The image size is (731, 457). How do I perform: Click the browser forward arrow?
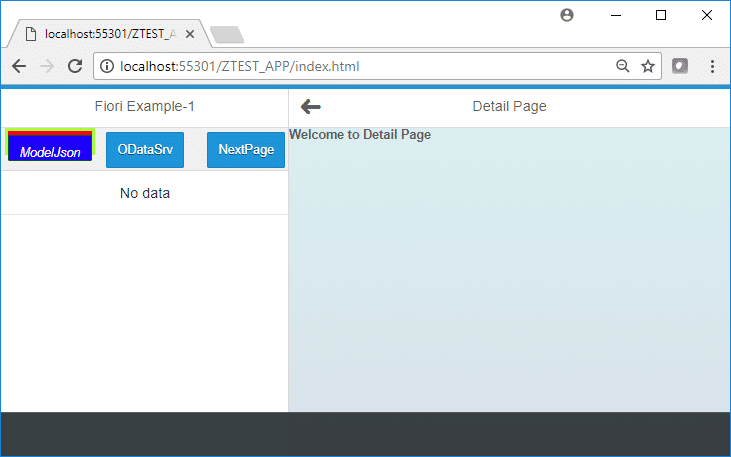[46, 67]
